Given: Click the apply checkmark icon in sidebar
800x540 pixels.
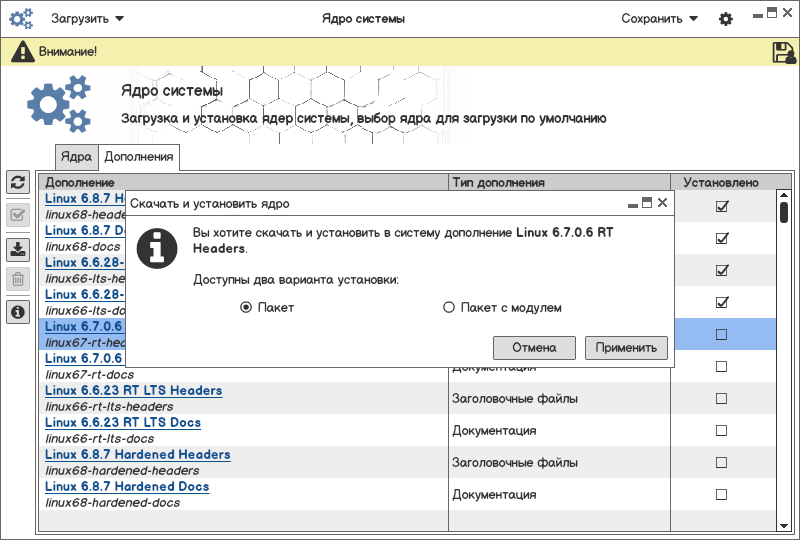Looking at the screenshot, I should [x=18, y=214].
